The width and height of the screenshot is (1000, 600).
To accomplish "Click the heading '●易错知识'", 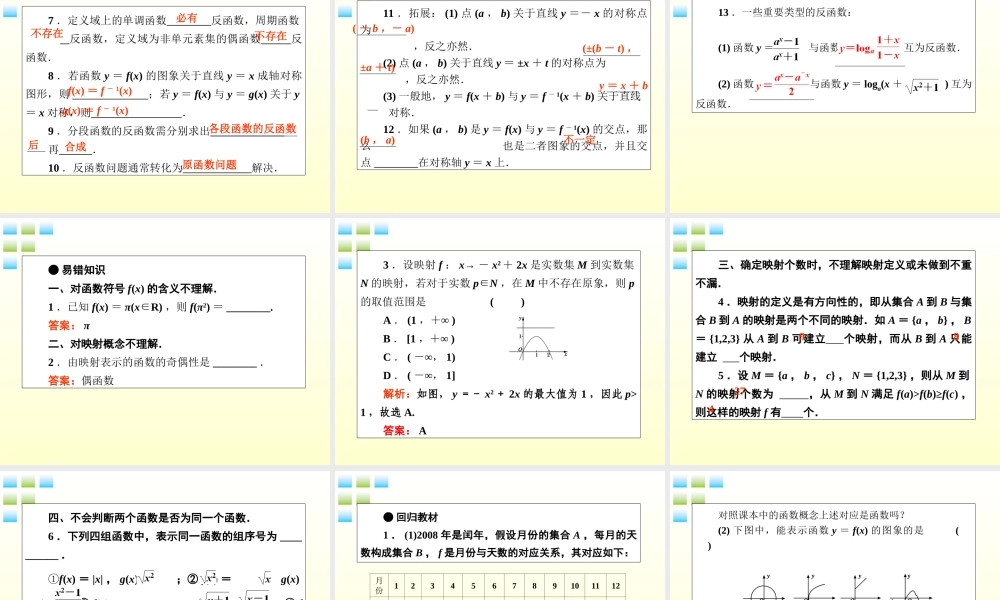I will coord(77,270).
